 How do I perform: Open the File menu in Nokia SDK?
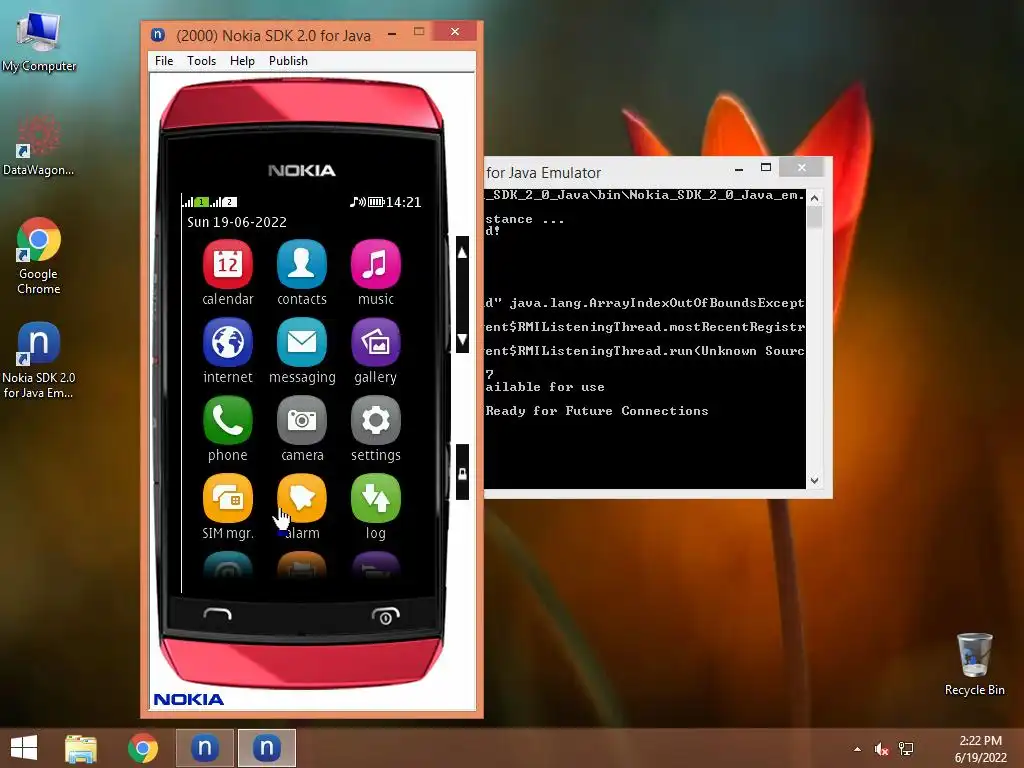pyautogui.click(x=164, y=61)
